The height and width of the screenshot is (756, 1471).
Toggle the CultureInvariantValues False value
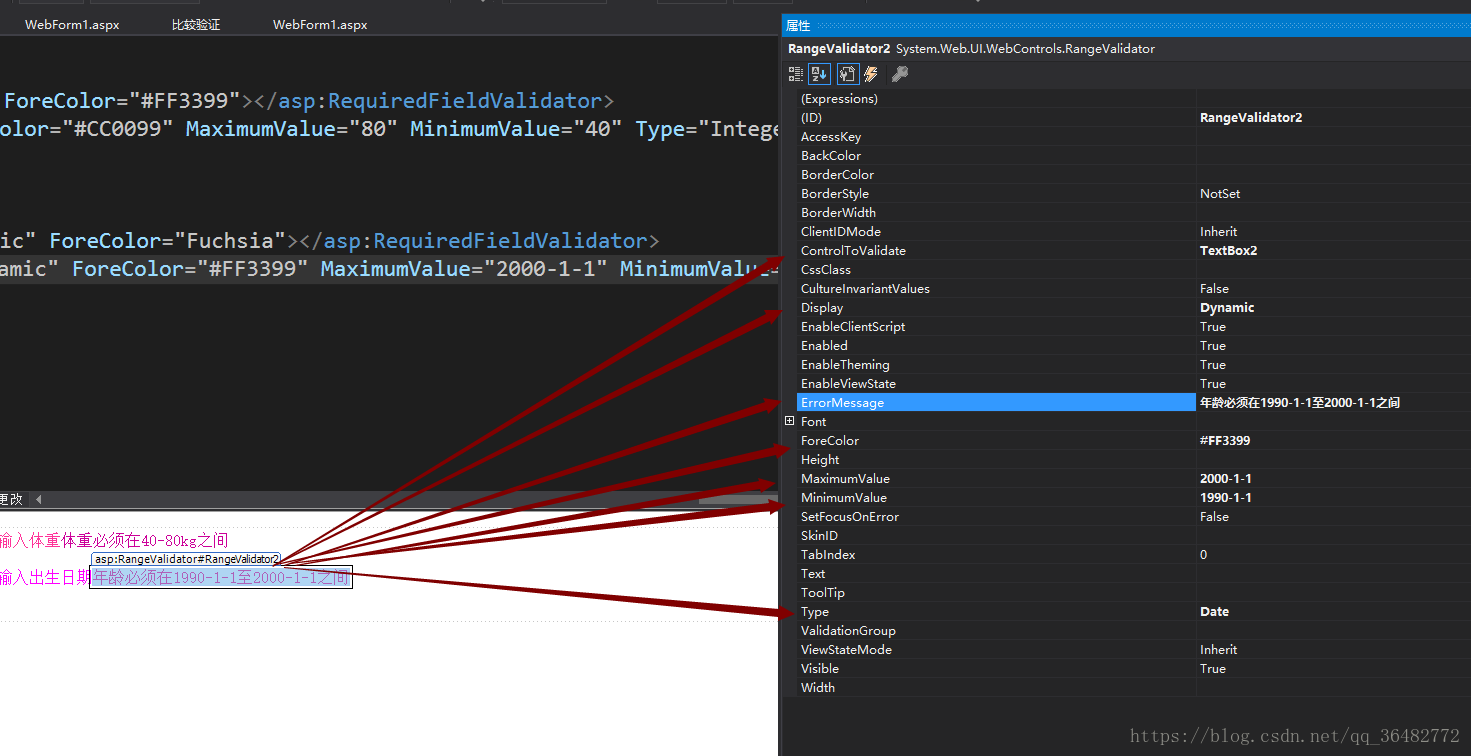tap(1214, 289)
